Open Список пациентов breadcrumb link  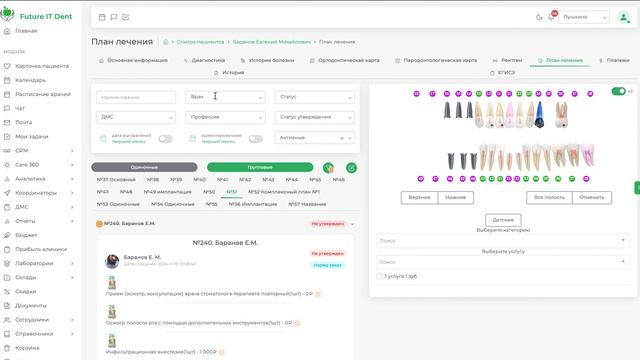pos(200,42)
